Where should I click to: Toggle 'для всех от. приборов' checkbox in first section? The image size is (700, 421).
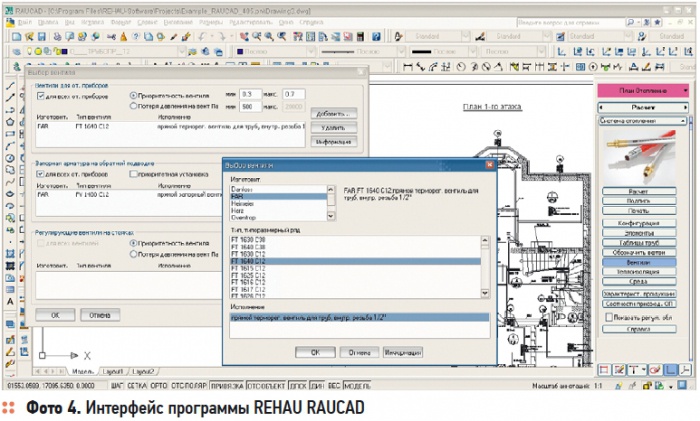tap(41, 95)
